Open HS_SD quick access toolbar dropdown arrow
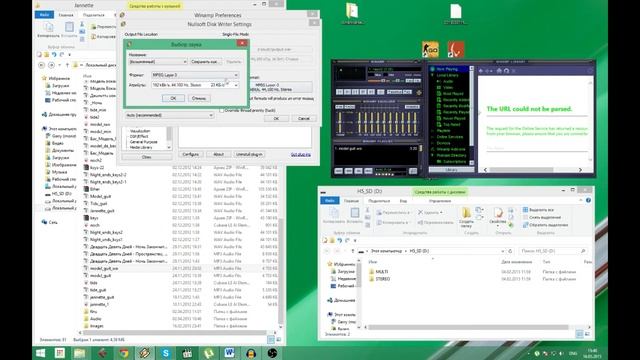 (x=355, y=240)
